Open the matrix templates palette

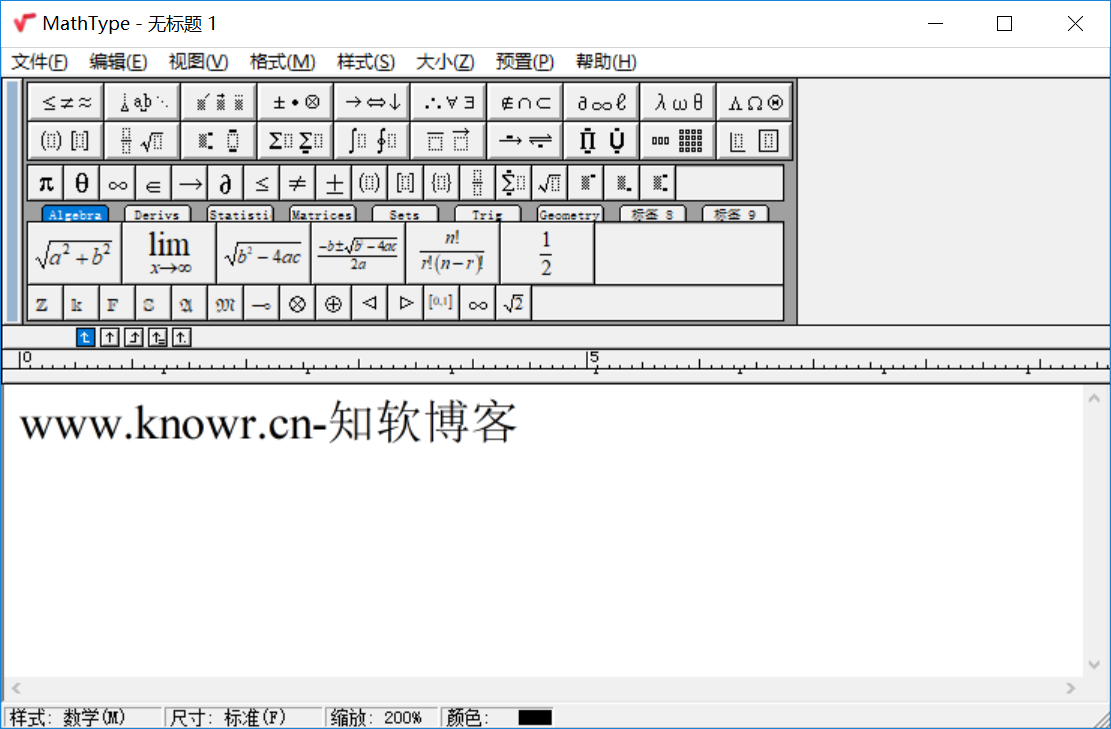point(678,140)
